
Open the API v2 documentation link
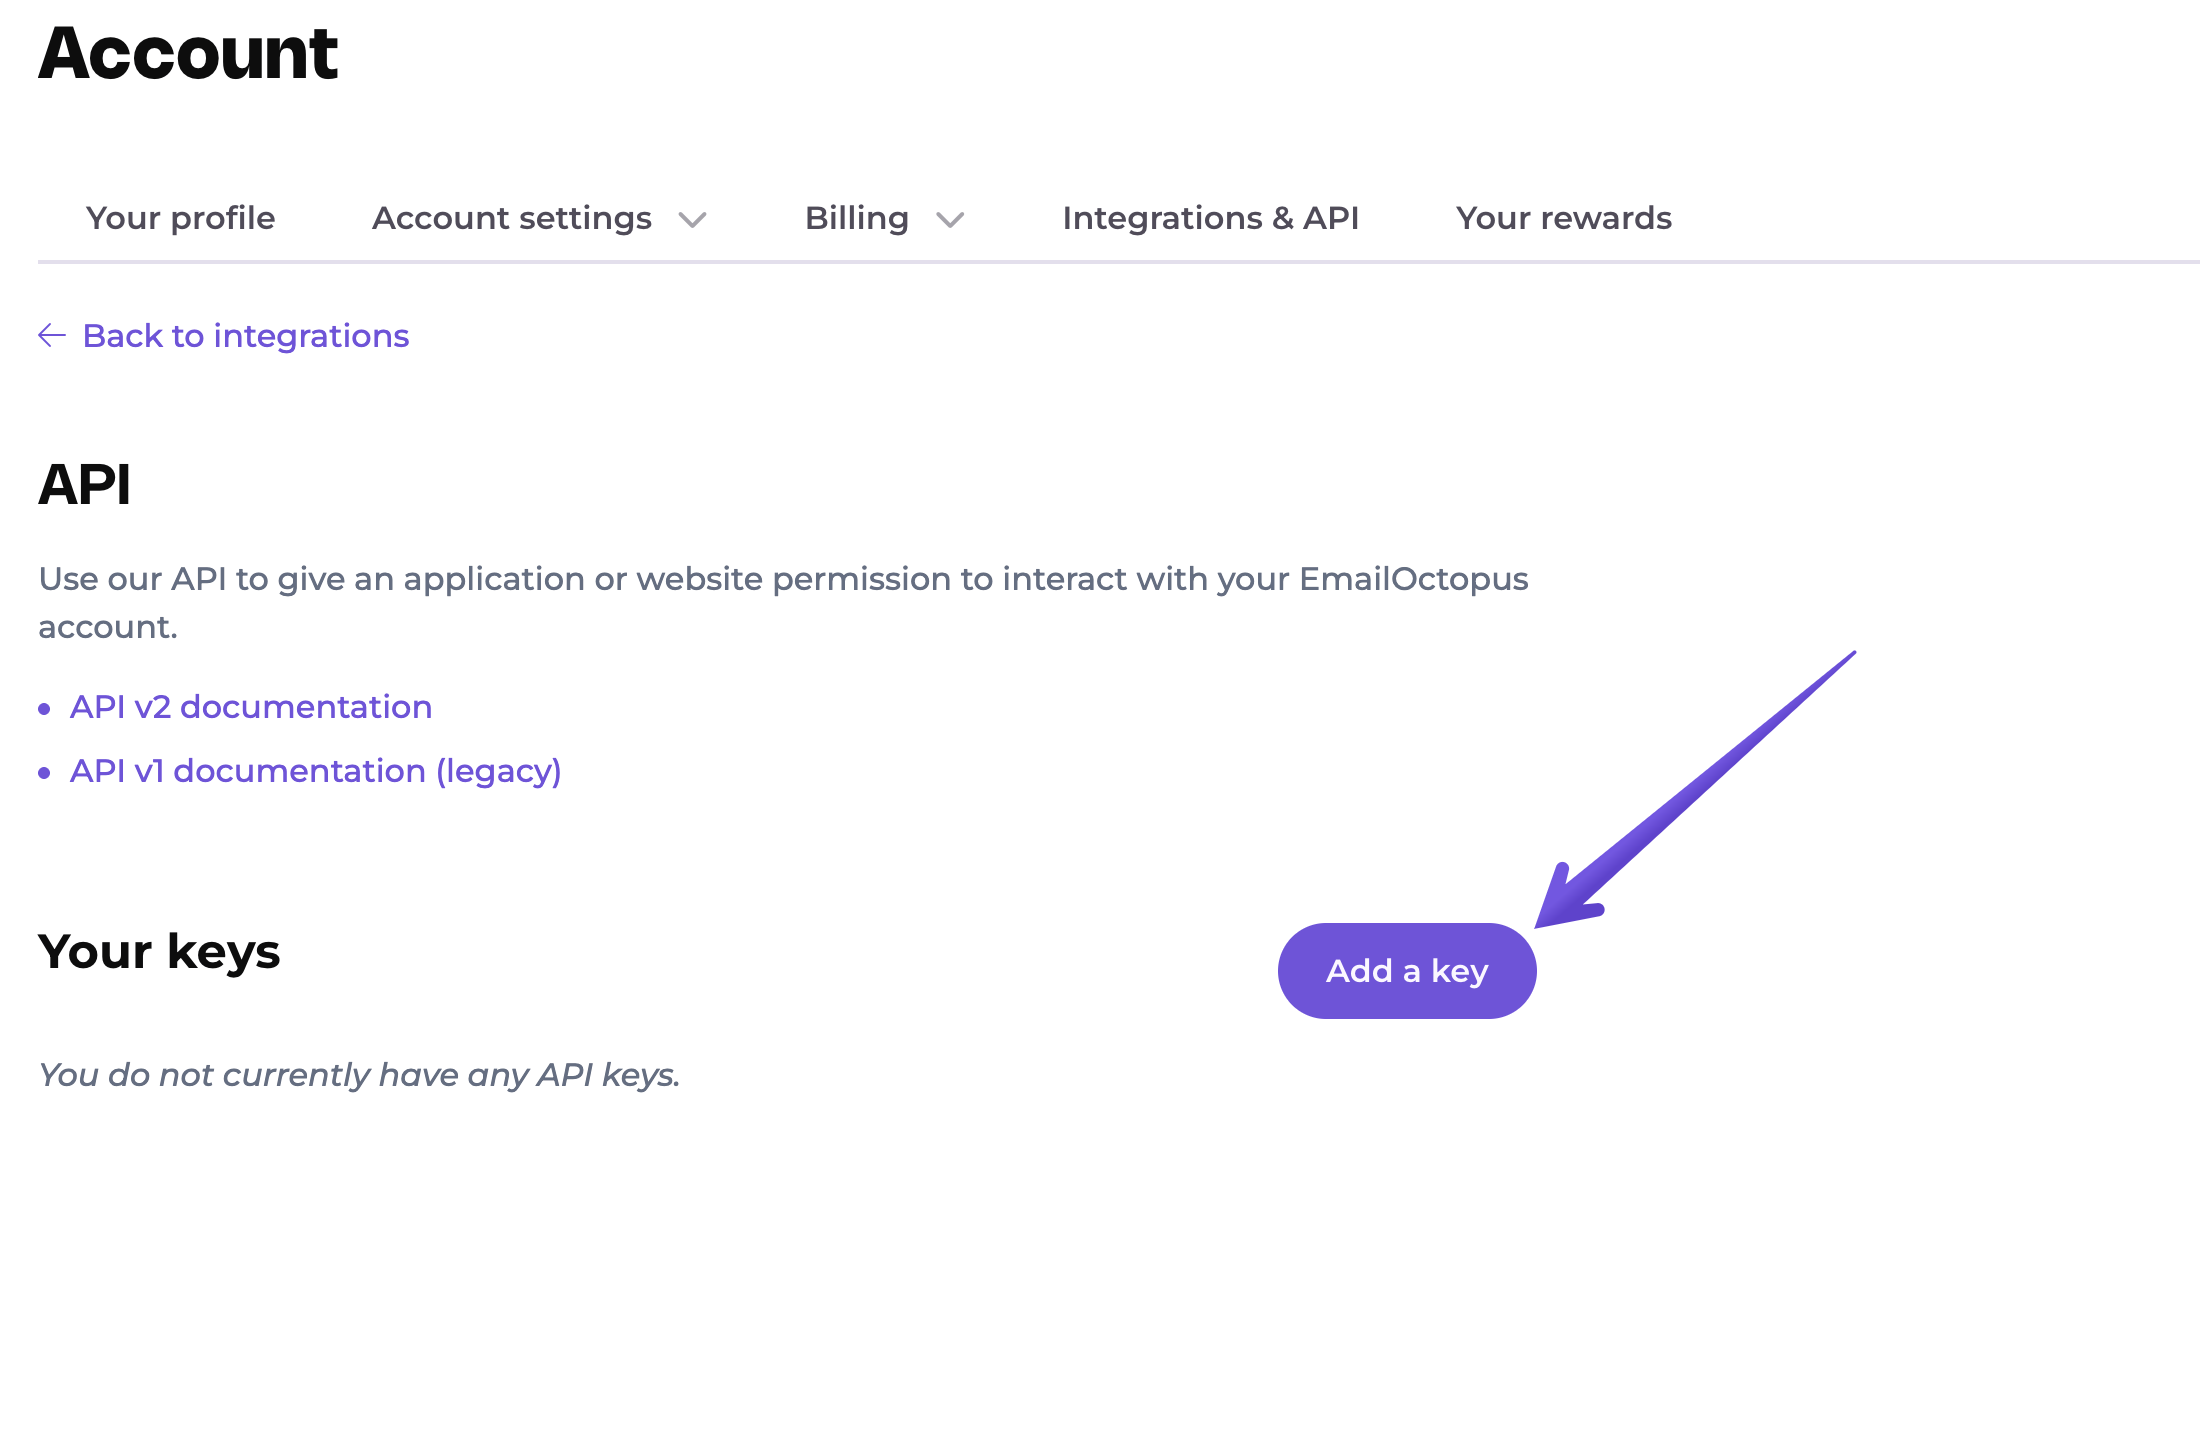251,707
